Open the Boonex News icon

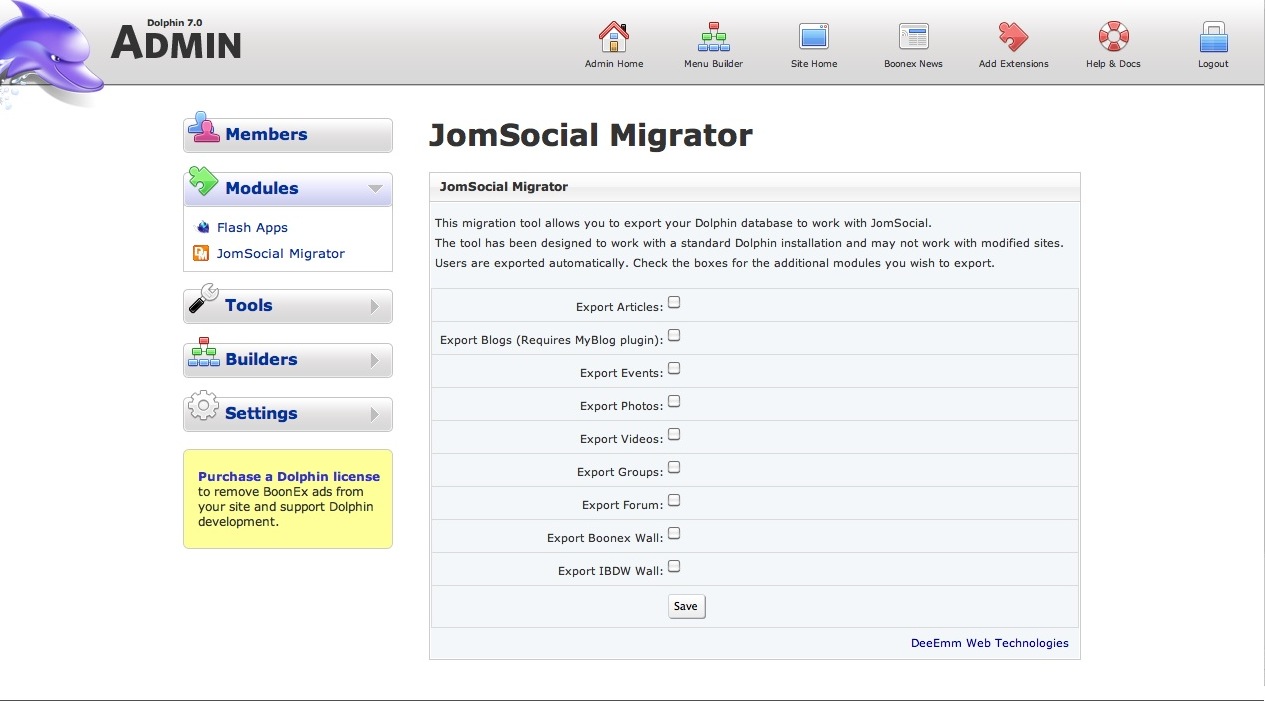914,37
